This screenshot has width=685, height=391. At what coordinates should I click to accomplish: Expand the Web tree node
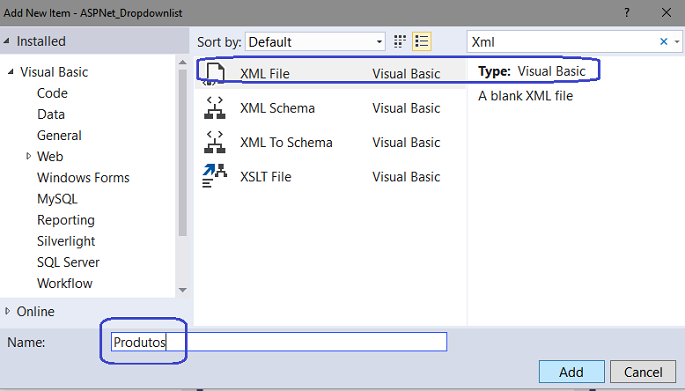(28, 156)
